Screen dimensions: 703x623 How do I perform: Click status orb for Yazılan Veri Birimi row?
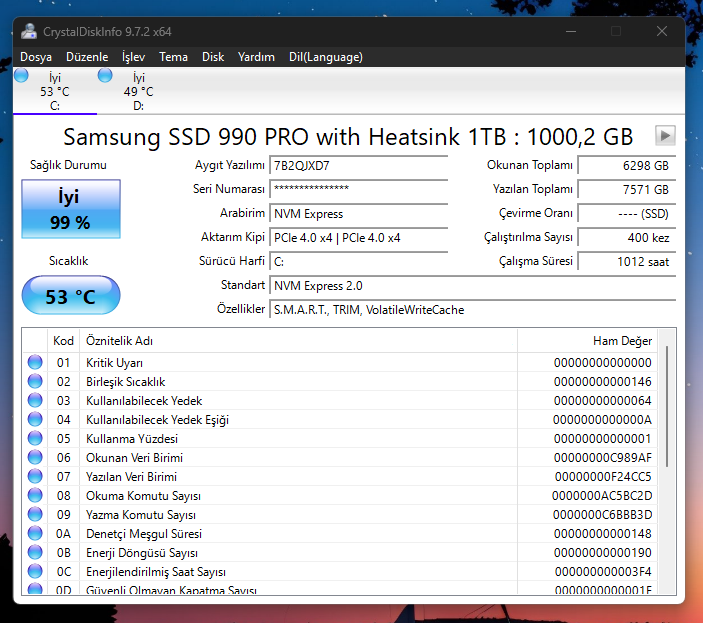click(35, 476)
